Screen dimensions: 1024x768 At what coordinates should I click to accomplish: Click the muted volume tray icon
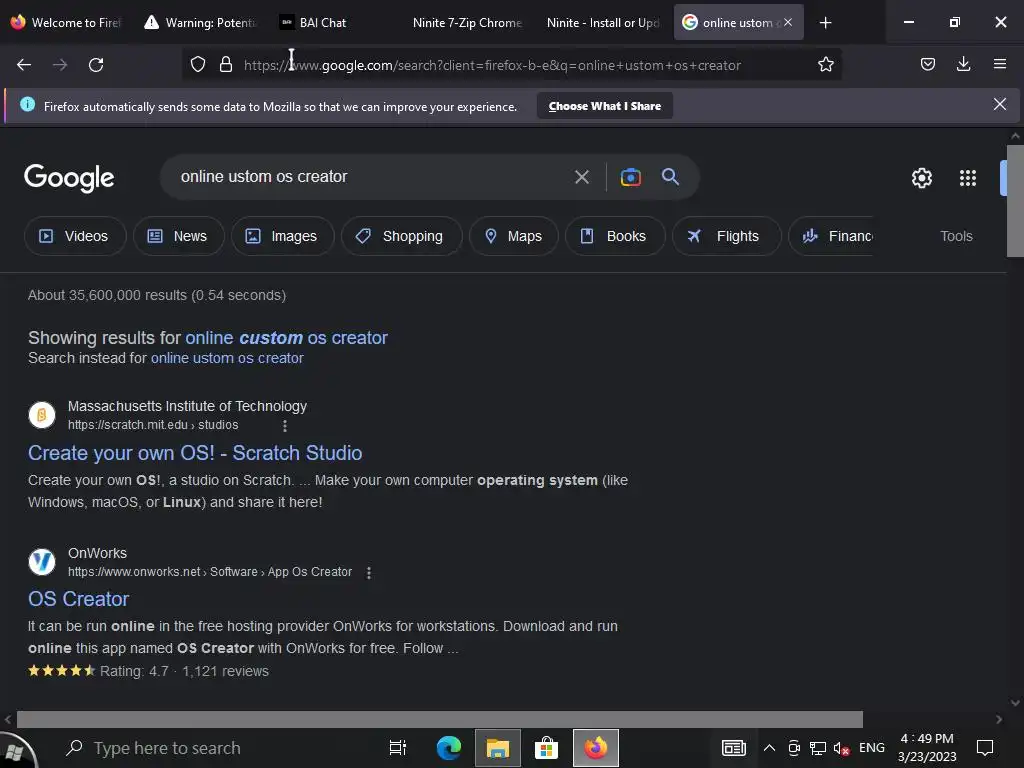tap(841, 748)
